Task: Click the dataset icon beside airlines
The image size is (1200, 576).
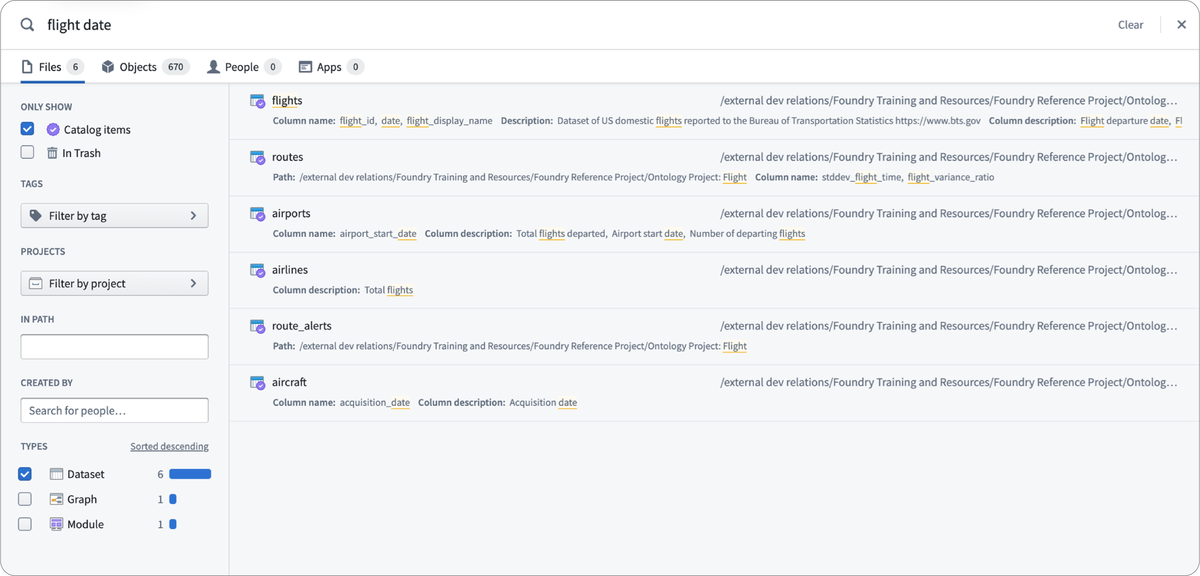Action: (x=258, y=270)
